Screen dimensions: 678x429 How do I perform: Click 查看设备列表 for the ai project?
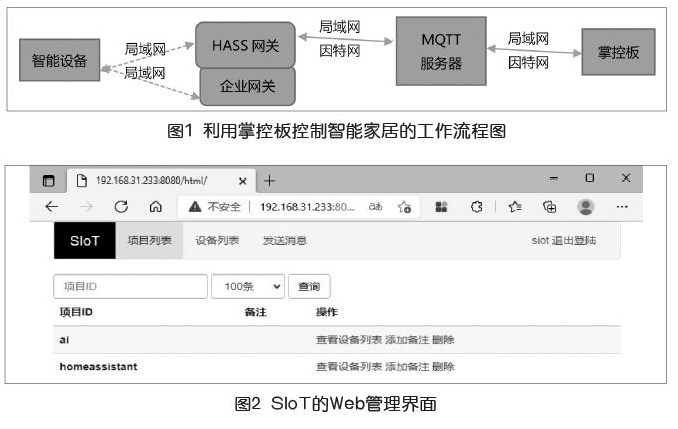[349, 340]
